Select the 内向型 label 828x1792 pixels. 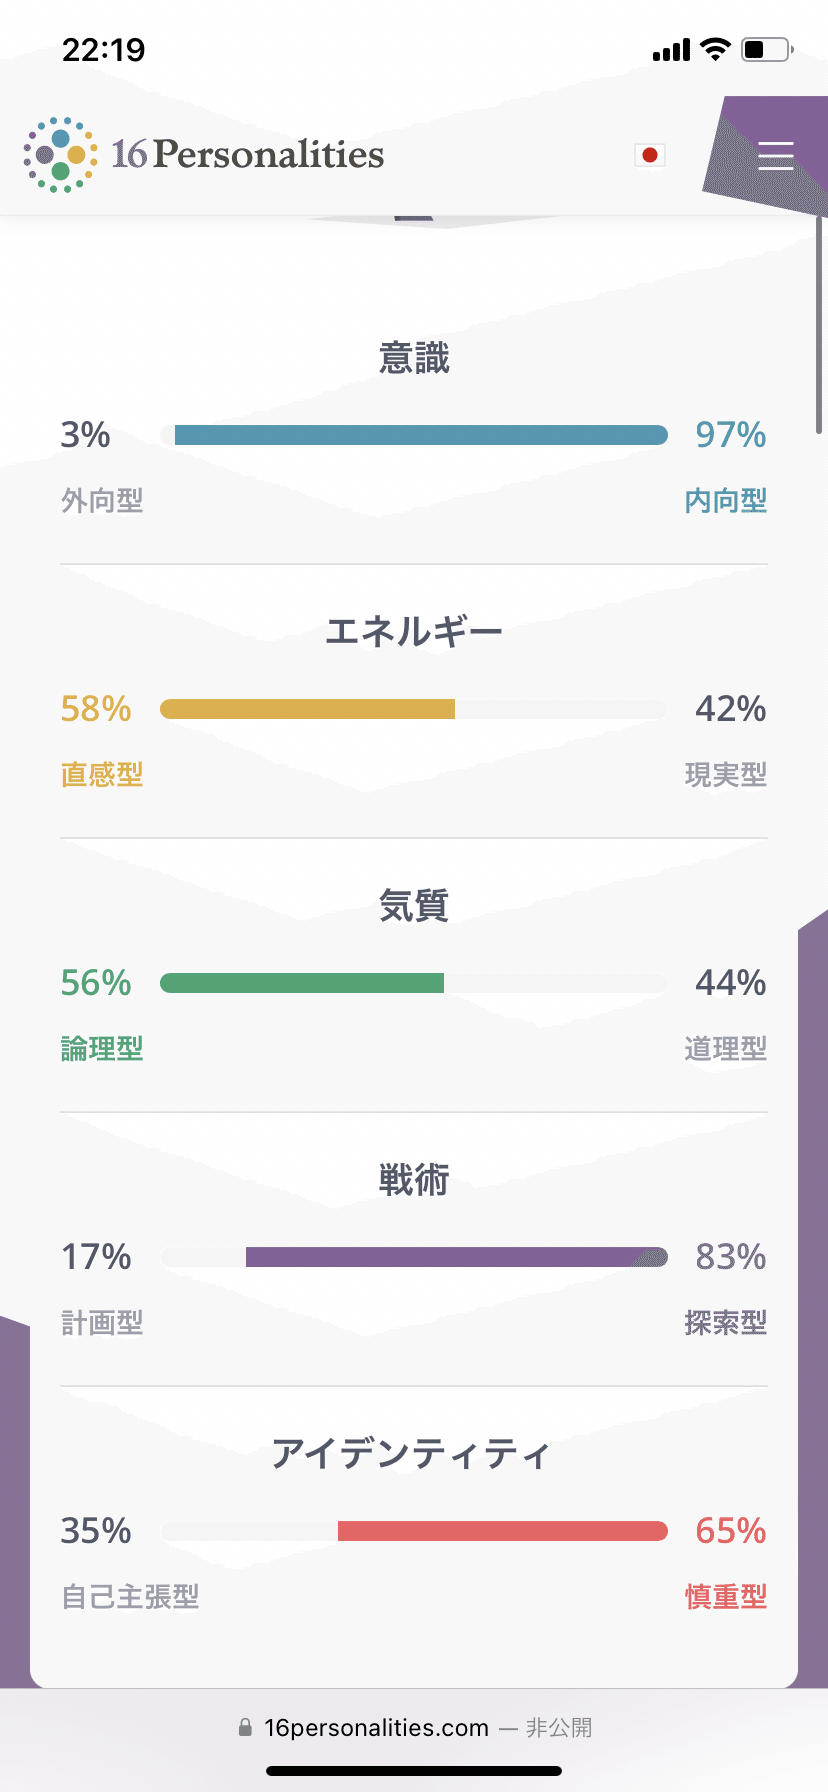point(725,501)
